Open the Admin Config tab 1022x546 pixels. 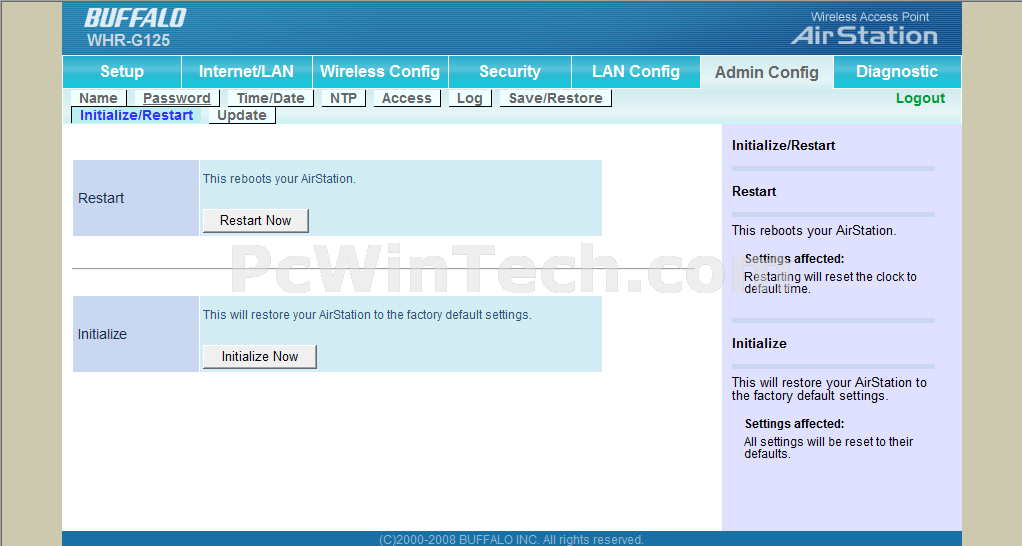[766, 72]
